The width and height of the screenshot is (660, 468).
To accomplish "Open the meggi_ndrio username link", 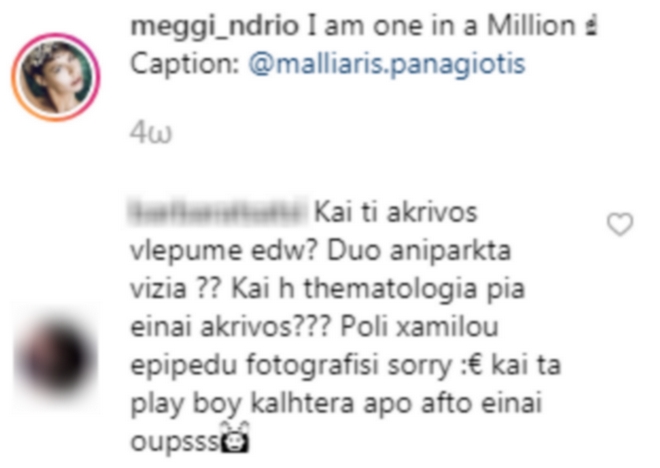I will point(215,26).
